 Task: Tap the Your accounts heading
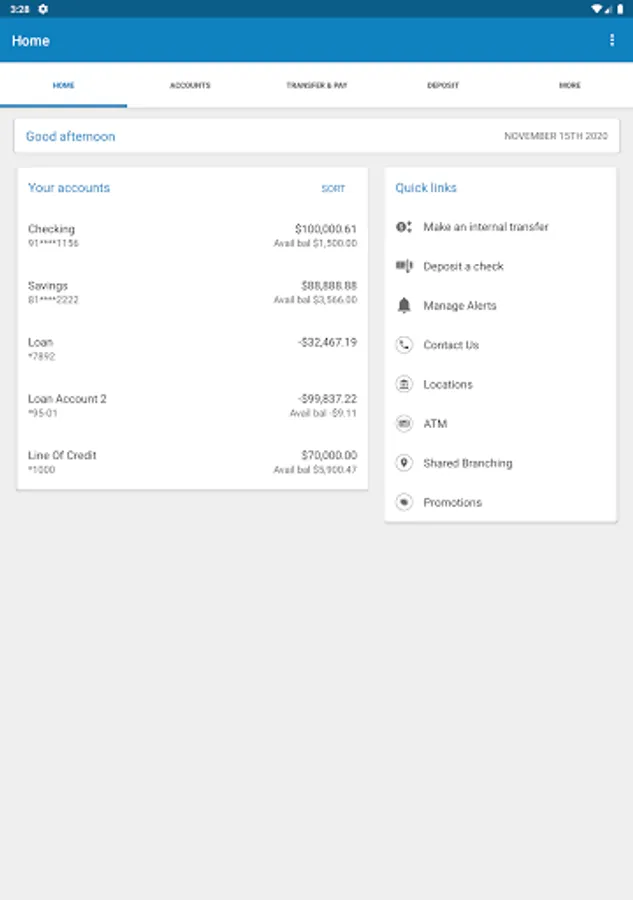point(69,188)
